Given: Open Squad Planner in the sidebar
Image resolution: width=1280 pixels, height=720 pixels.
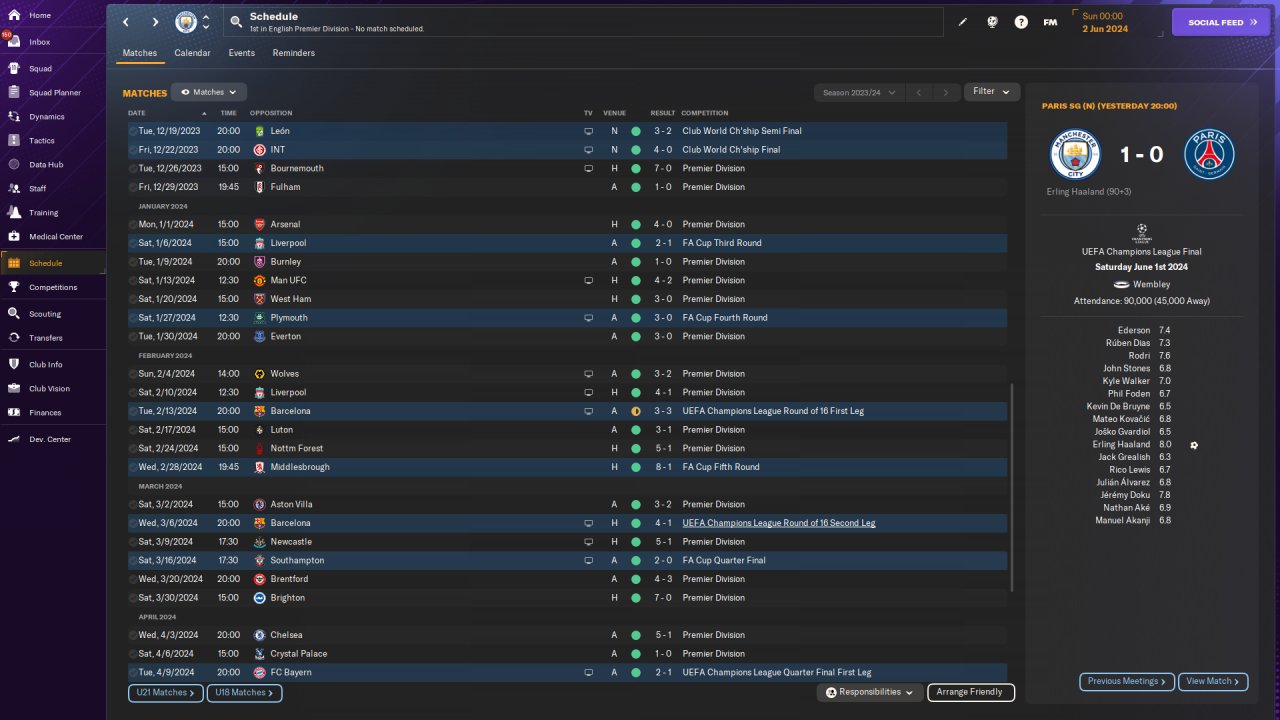Looking at the screenshot, I should tap(54, 93).
